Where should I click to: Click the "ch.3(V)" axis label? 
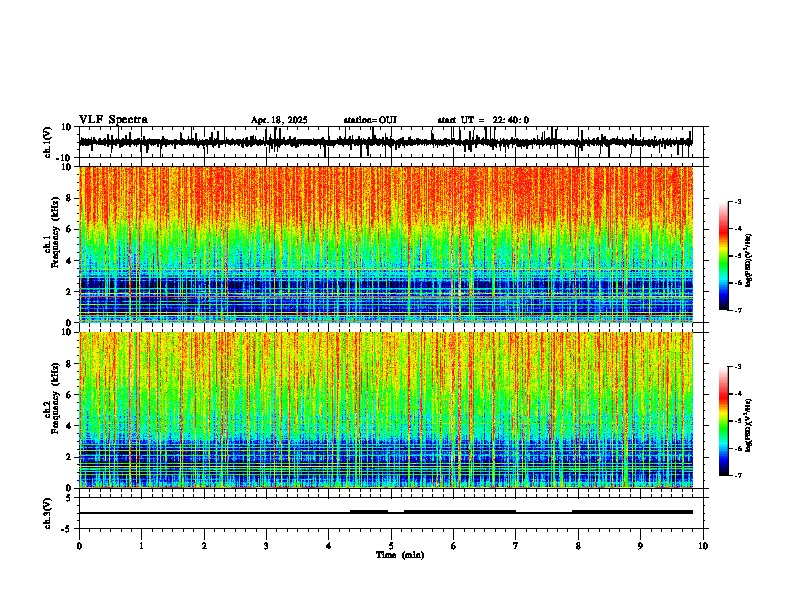[48, 513]
